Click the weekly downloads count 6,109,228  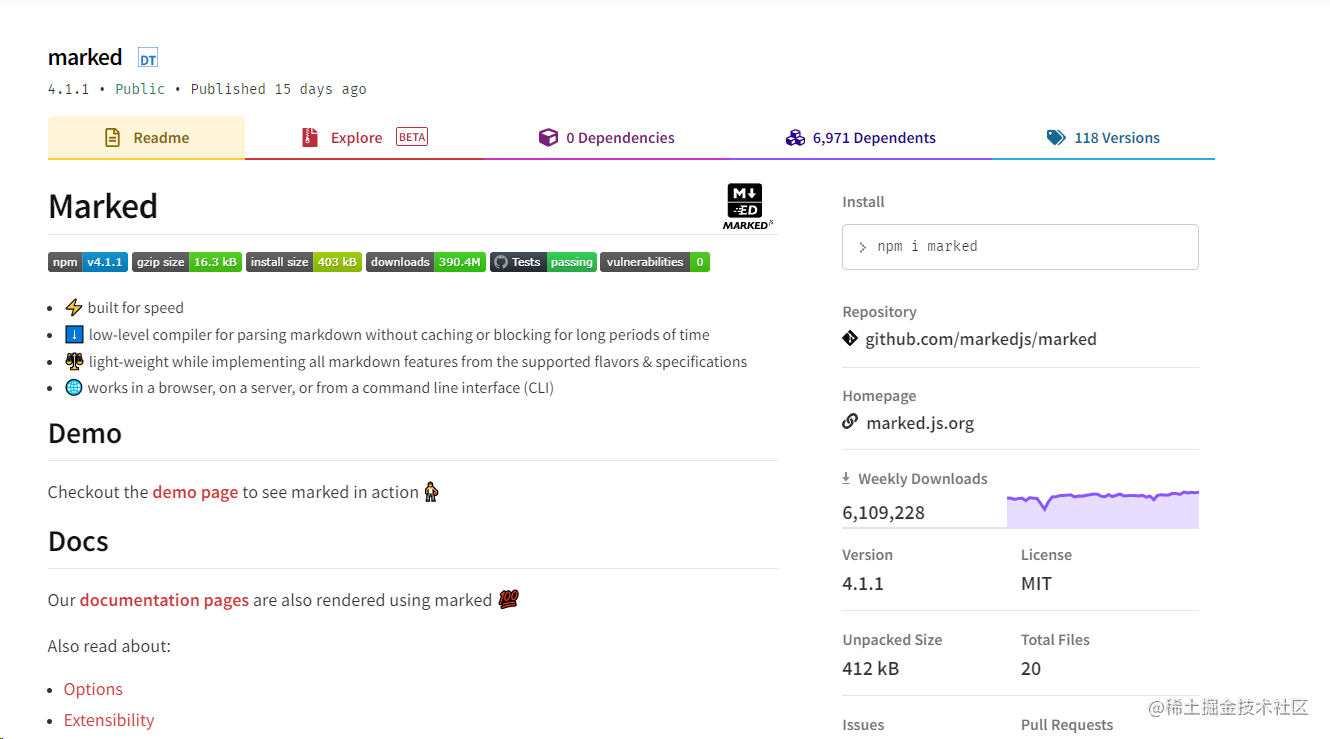click(883, 513)
